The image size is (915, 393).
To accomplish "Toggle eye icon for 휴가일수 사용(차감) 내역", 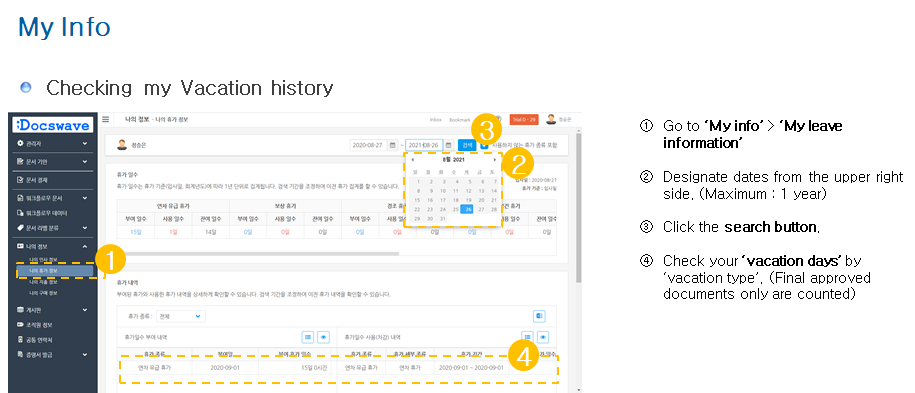I will (x=543, y=337).
